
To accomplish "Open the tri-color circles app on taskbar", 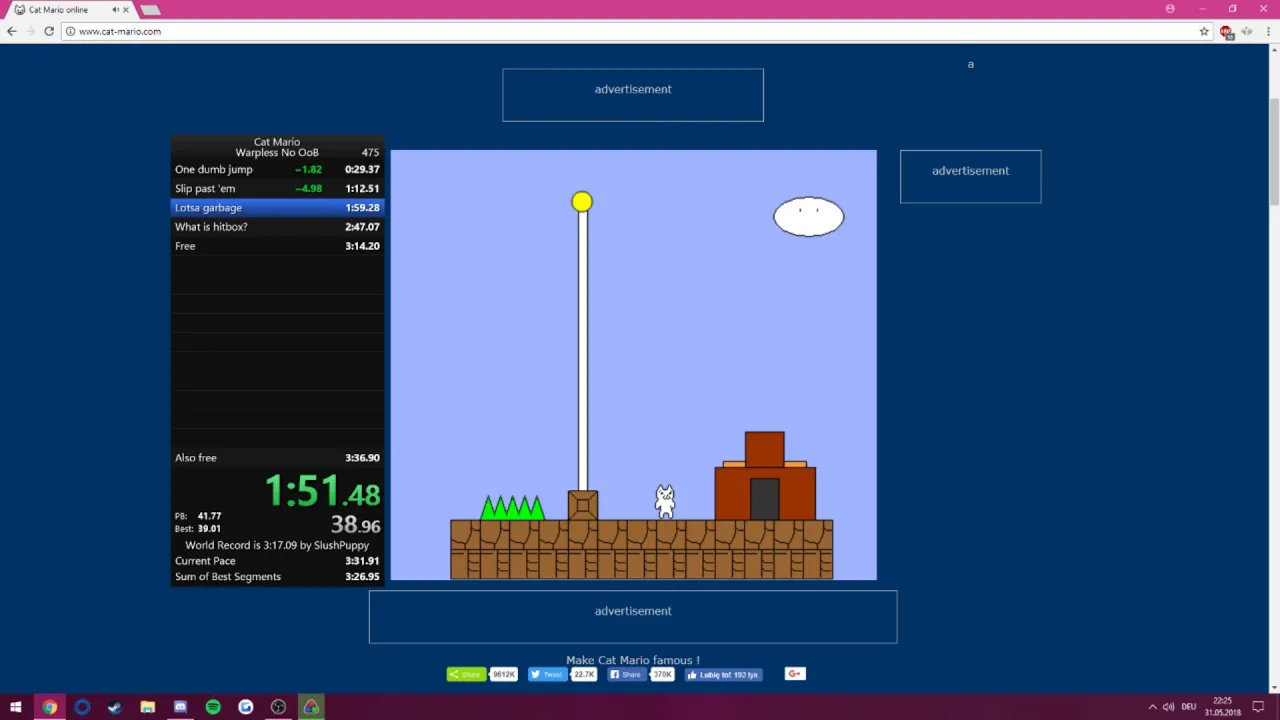I will coord(311,707).
